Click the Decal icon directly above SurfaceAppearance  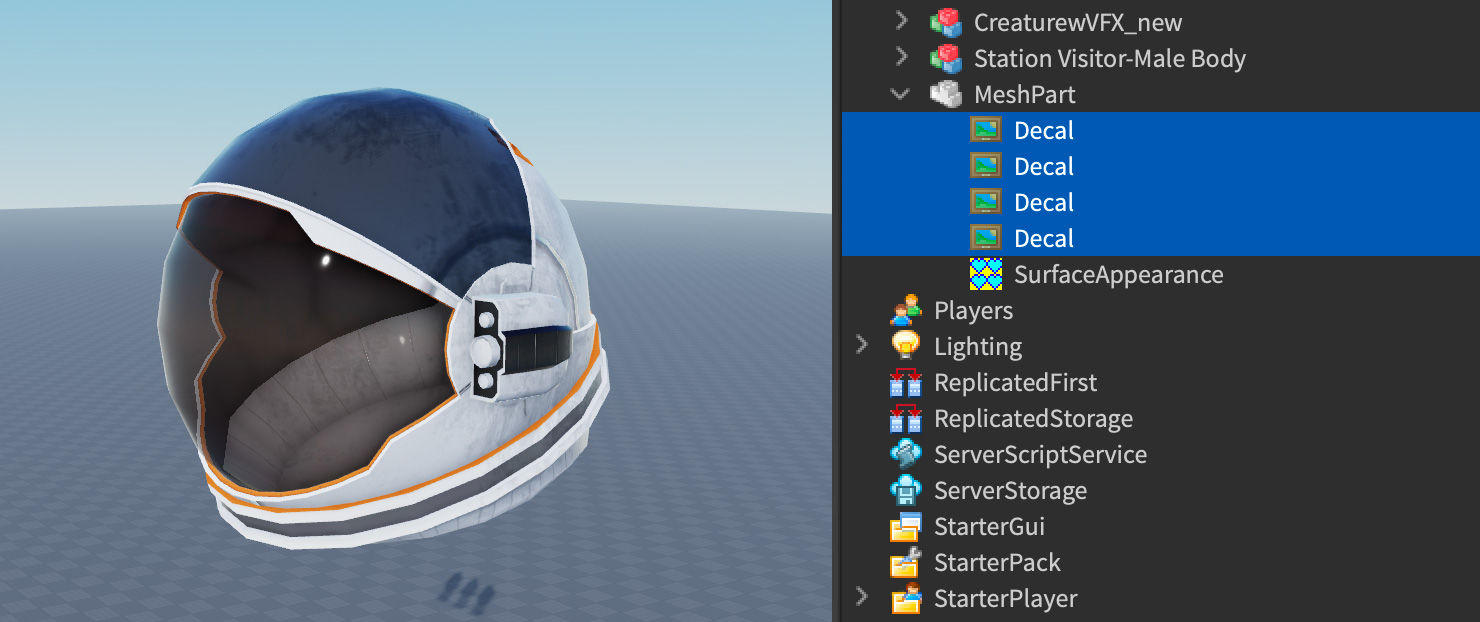(x=985, y=238)
